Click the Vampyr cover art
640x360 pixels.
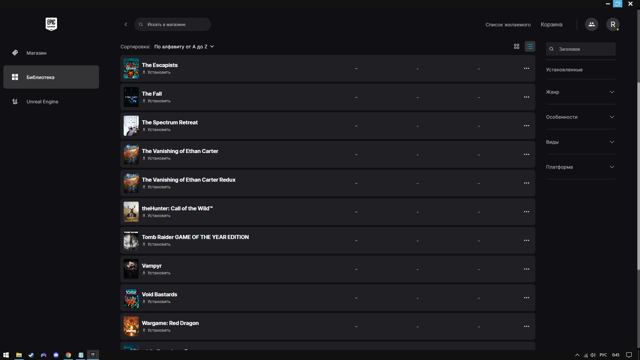[x=131, y=269]
